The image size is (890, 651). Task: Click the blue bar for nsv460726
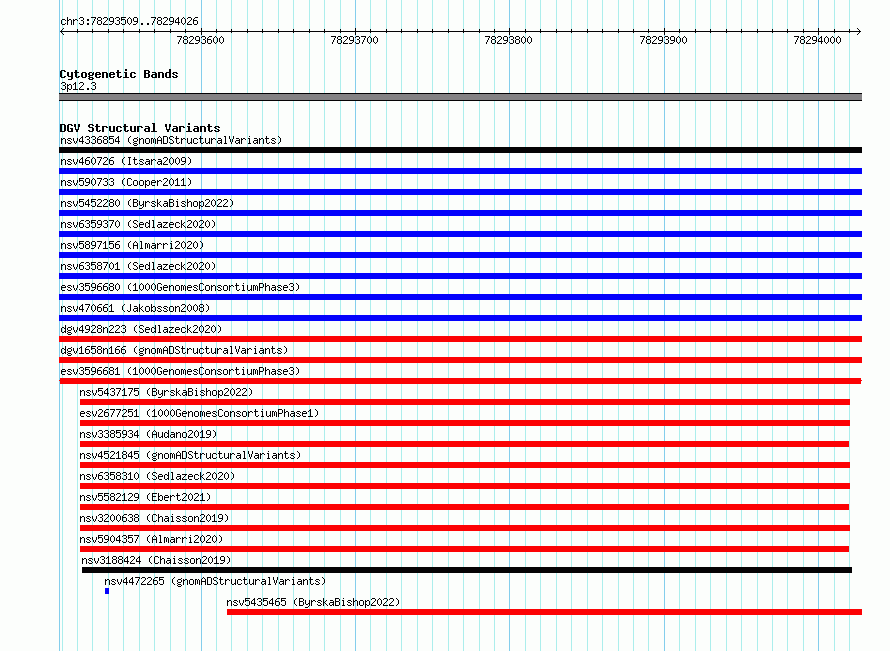460,171
